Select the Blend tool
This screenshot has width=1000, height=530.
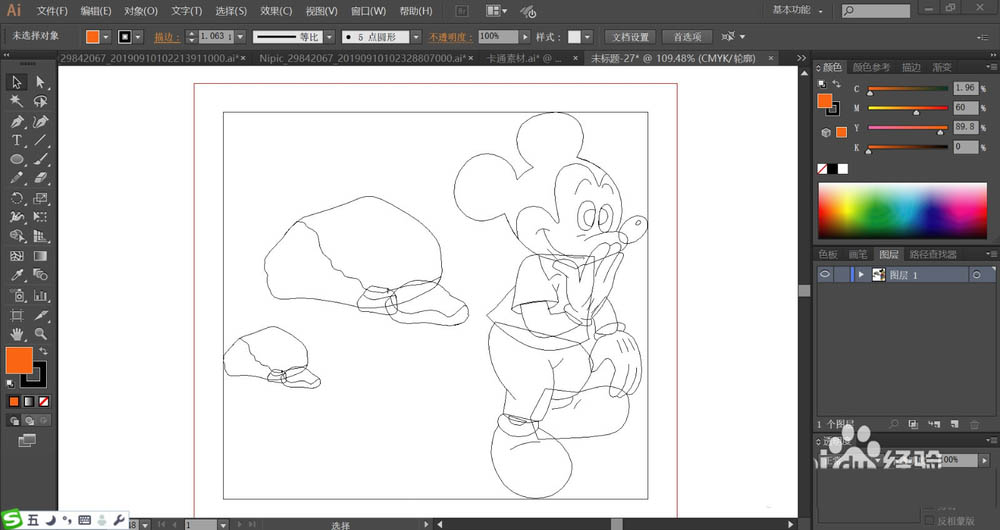(40, 276)
